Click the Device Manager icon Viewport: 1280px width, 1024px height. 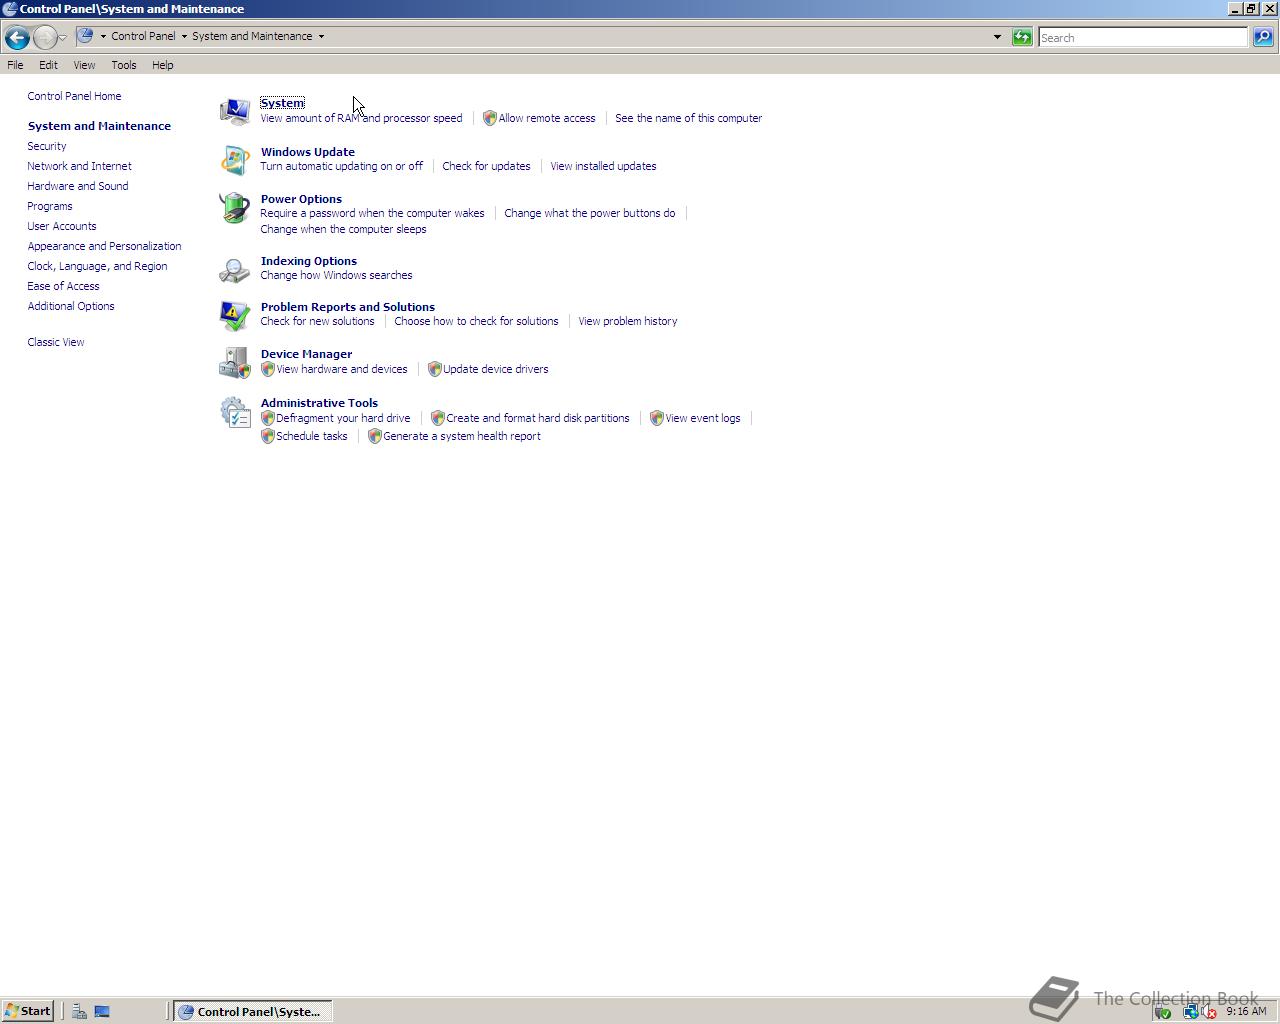(235, 363)
